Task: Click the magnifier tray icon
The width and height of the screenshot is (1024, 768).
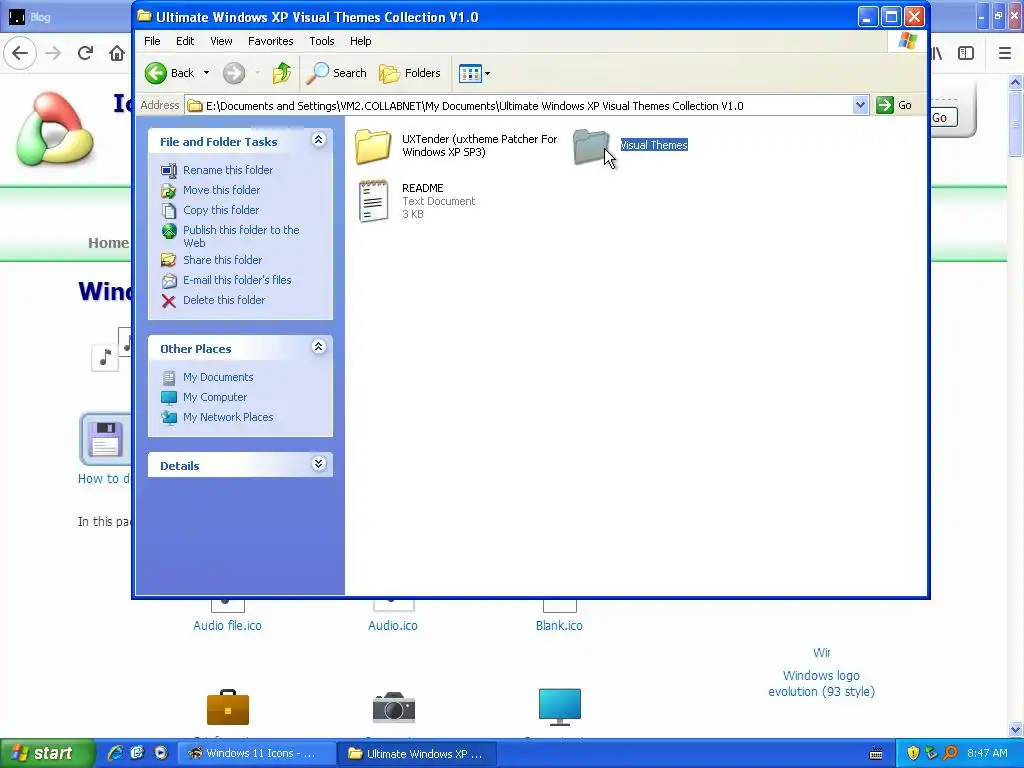Action: (x=950, y=753)
